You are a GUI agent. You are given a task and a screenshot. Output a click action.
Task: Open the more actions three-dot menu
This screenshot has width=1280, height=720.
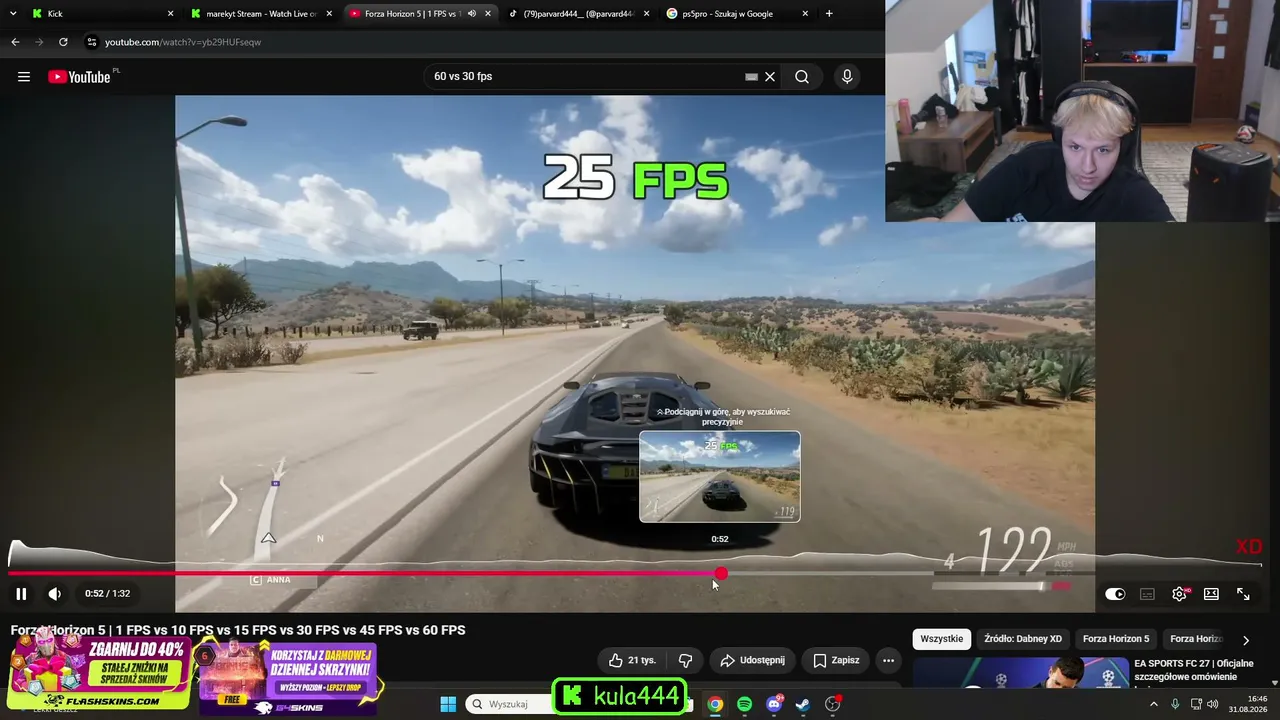tap(888, 660)
